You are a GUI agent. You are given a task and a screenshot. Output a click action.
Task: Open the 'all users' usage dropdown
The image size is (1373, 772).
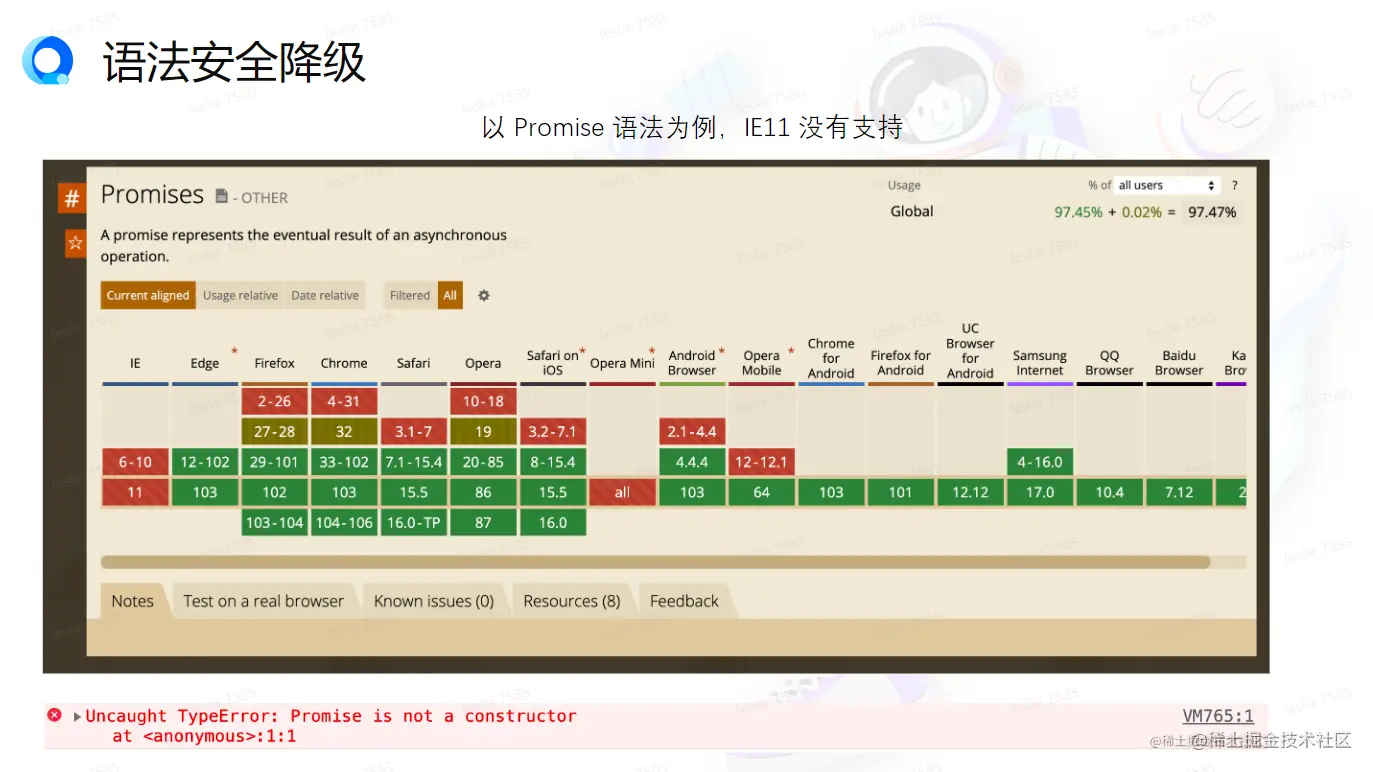click(1167, 185)
